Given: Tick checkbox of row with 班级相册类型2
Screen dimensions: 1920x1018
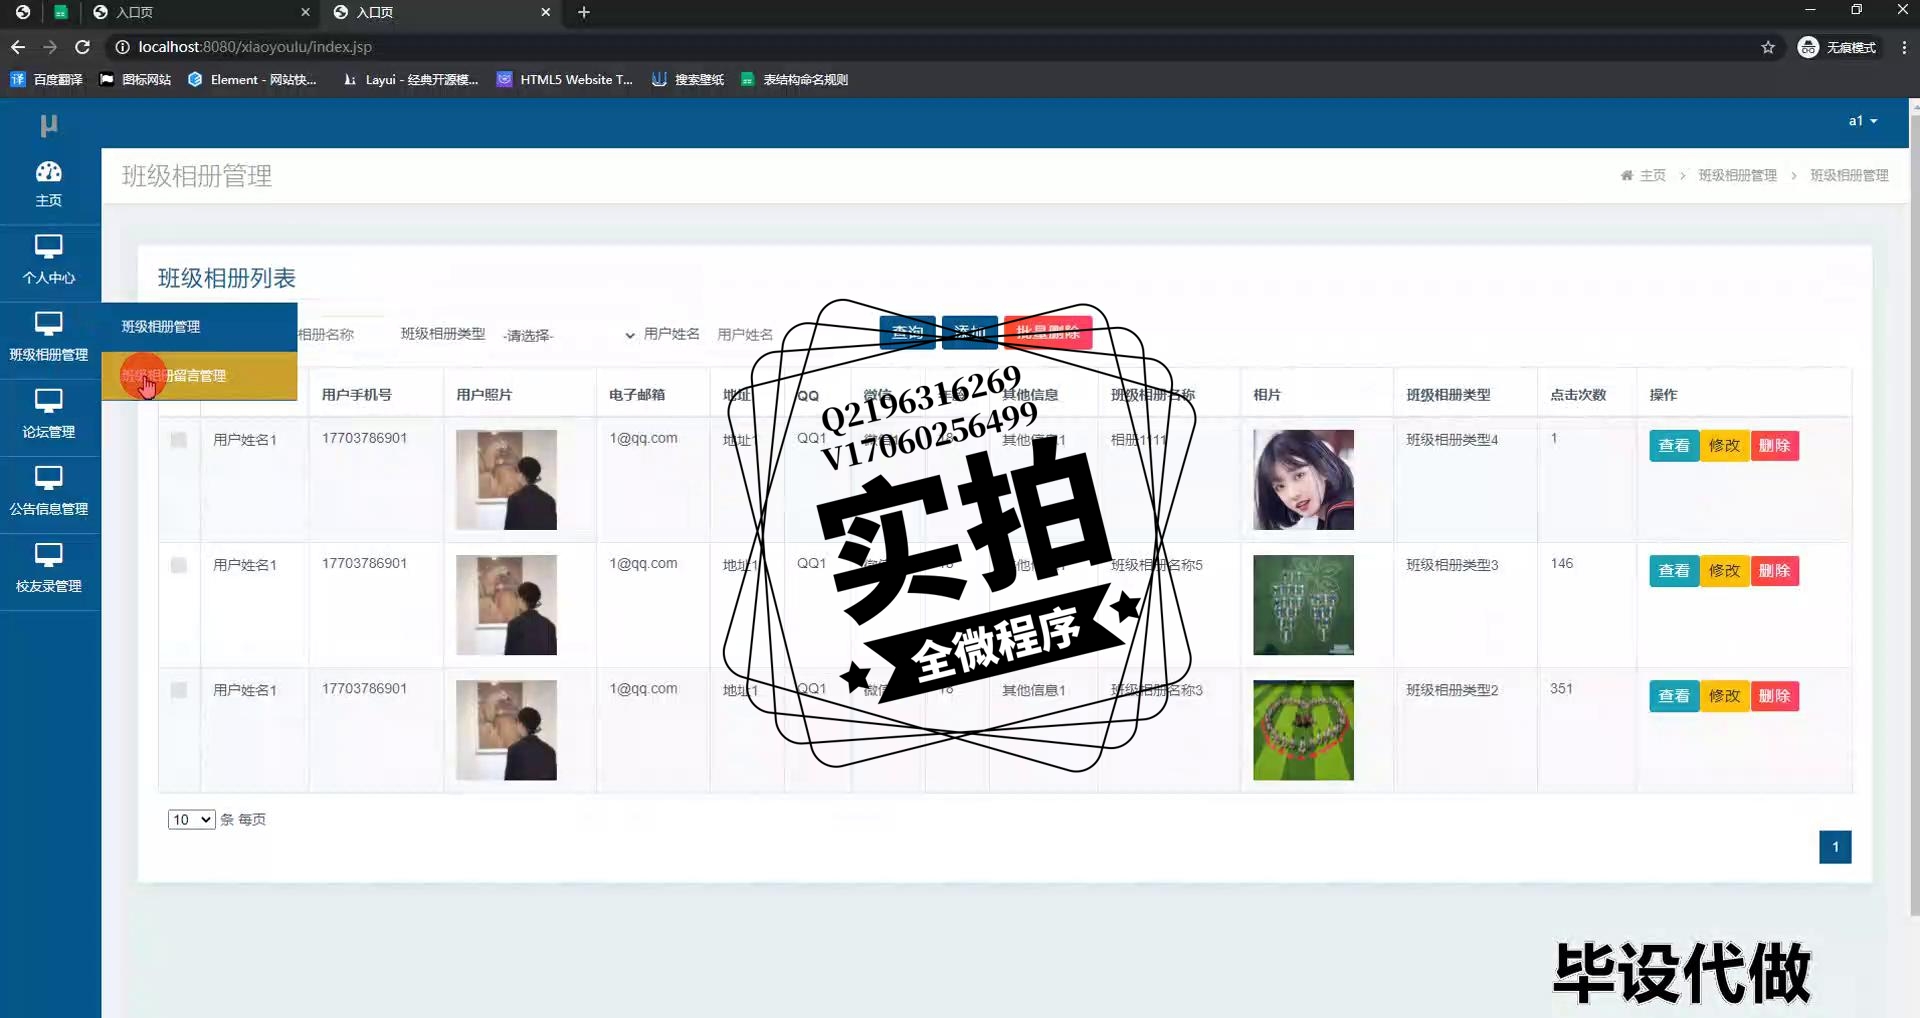Looking at the screenshot, I should (x=179, y=690).
